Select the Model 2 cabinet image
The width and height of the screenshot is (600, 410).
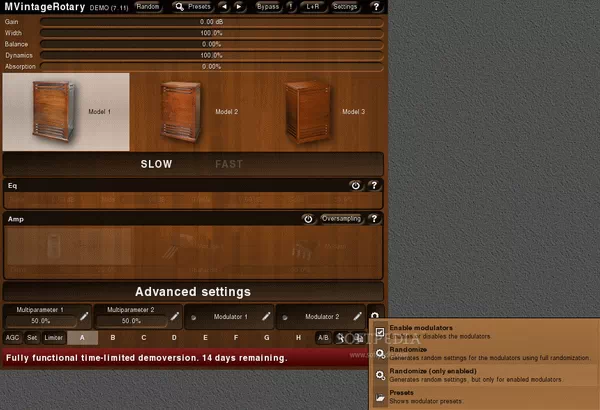pos(181,112)
